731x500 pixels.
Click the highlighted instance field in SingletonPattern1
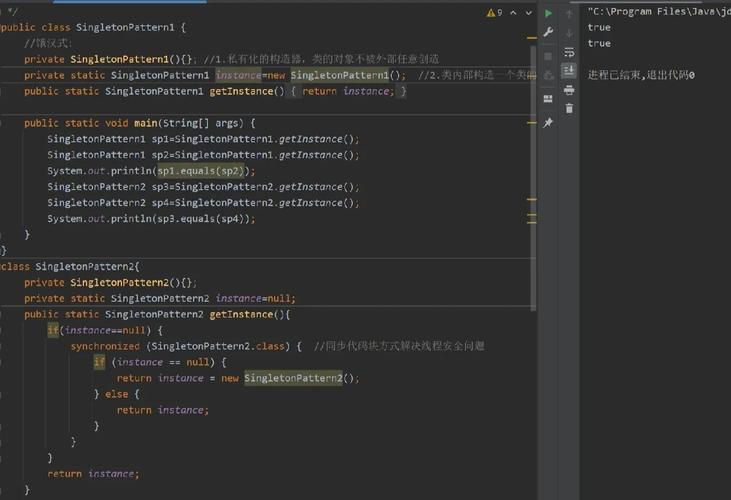[x=238, y=75]
